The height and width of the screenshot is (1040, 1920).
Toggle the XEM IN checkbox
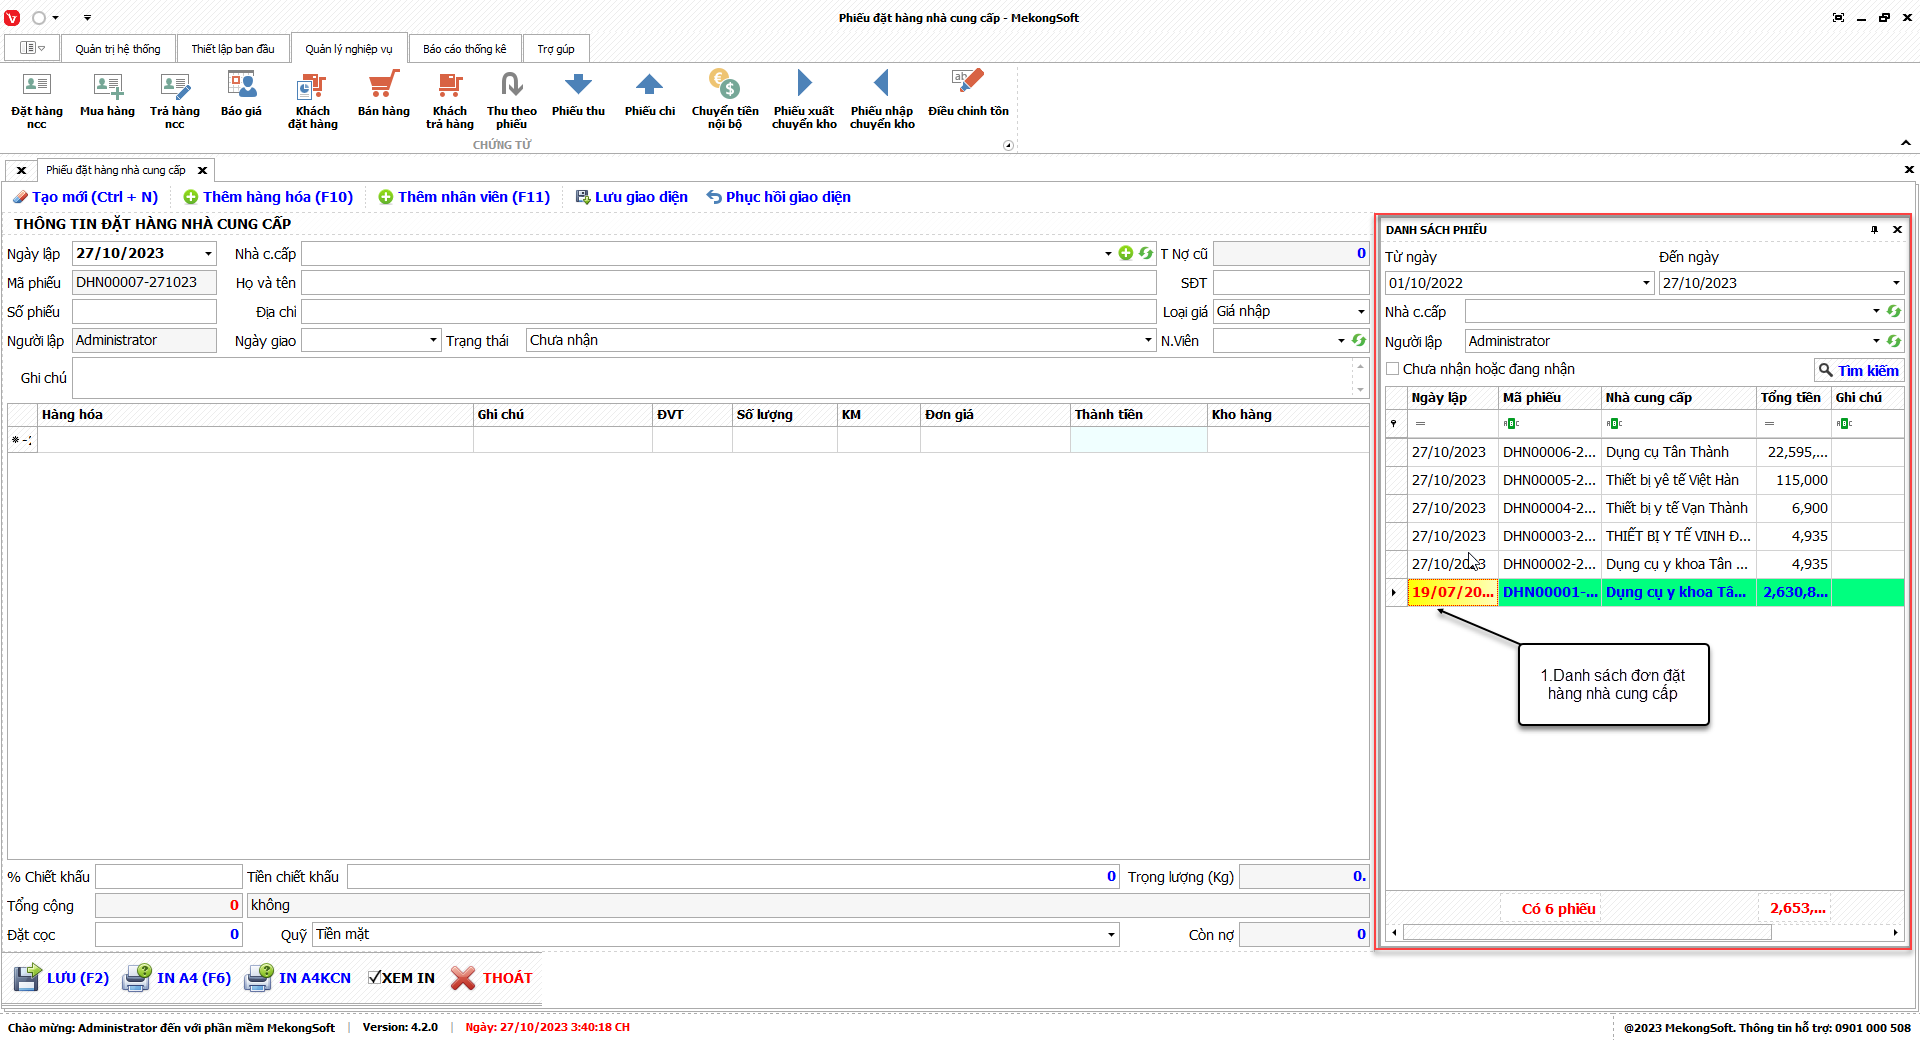point(375,978)
